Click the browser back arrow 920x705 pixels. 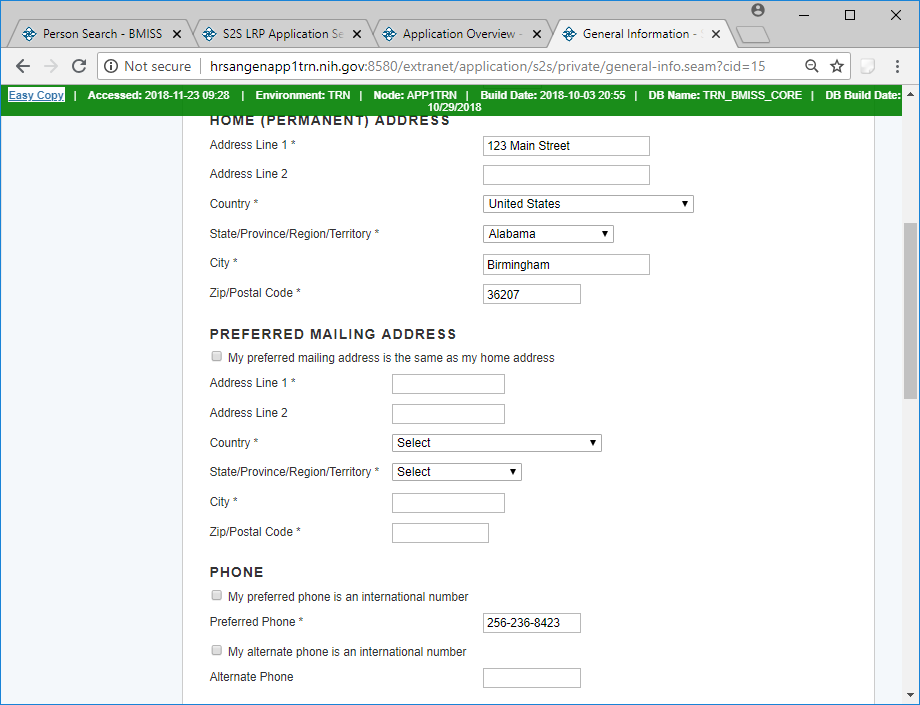tap(23, 66)
